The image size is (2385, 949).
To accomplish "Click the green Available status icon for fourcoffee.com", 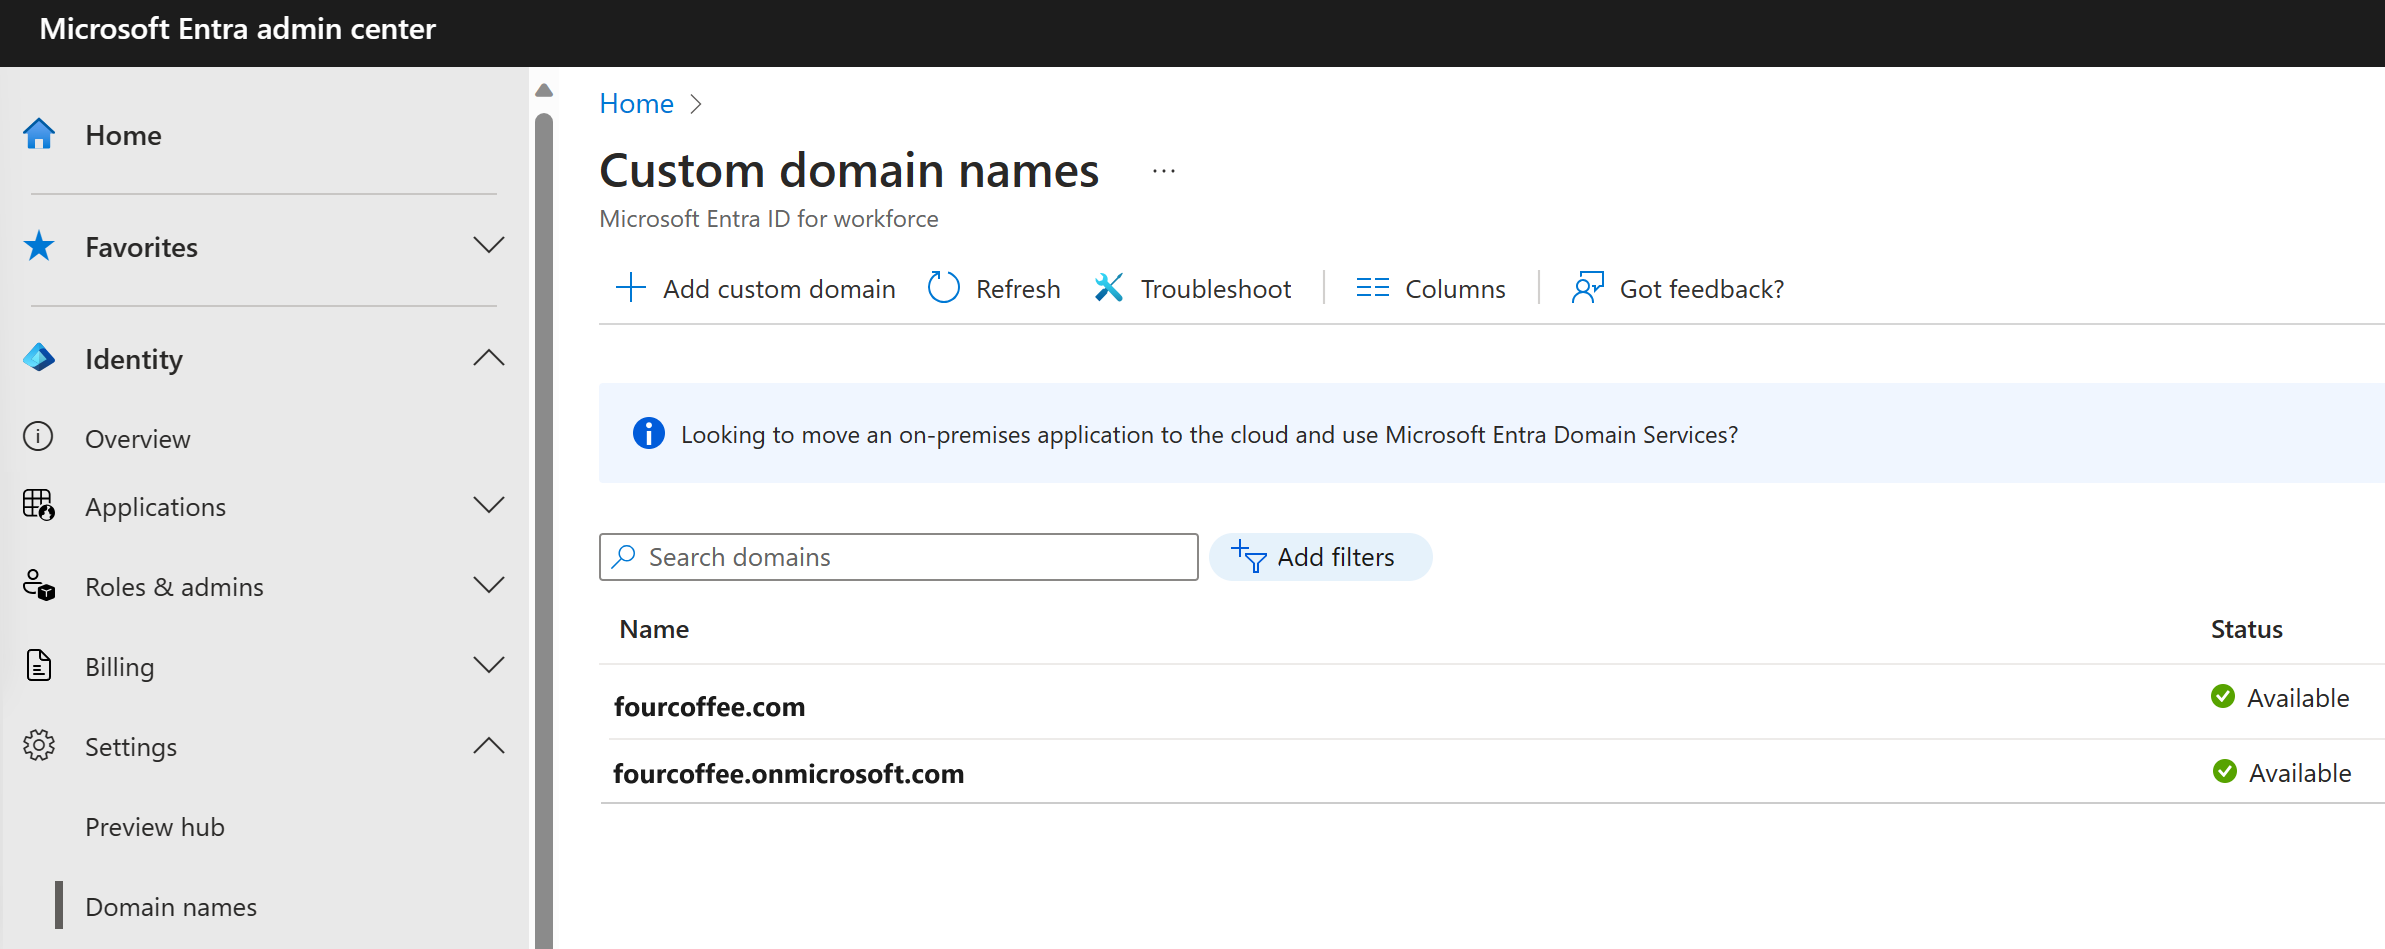I will coord(2223,697).
